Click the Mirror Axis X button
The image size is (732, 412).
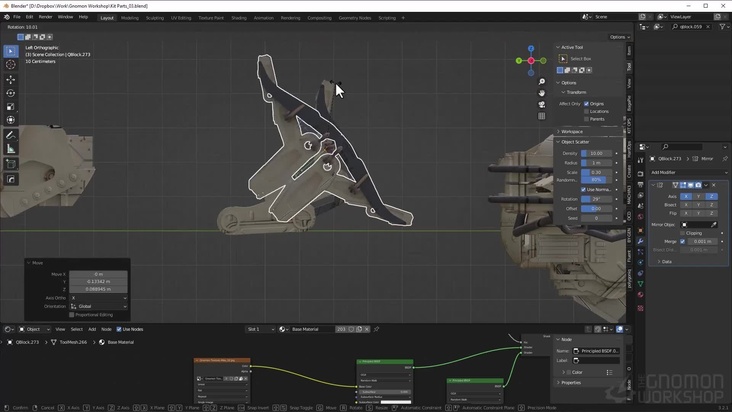click(x=685, y=196)
